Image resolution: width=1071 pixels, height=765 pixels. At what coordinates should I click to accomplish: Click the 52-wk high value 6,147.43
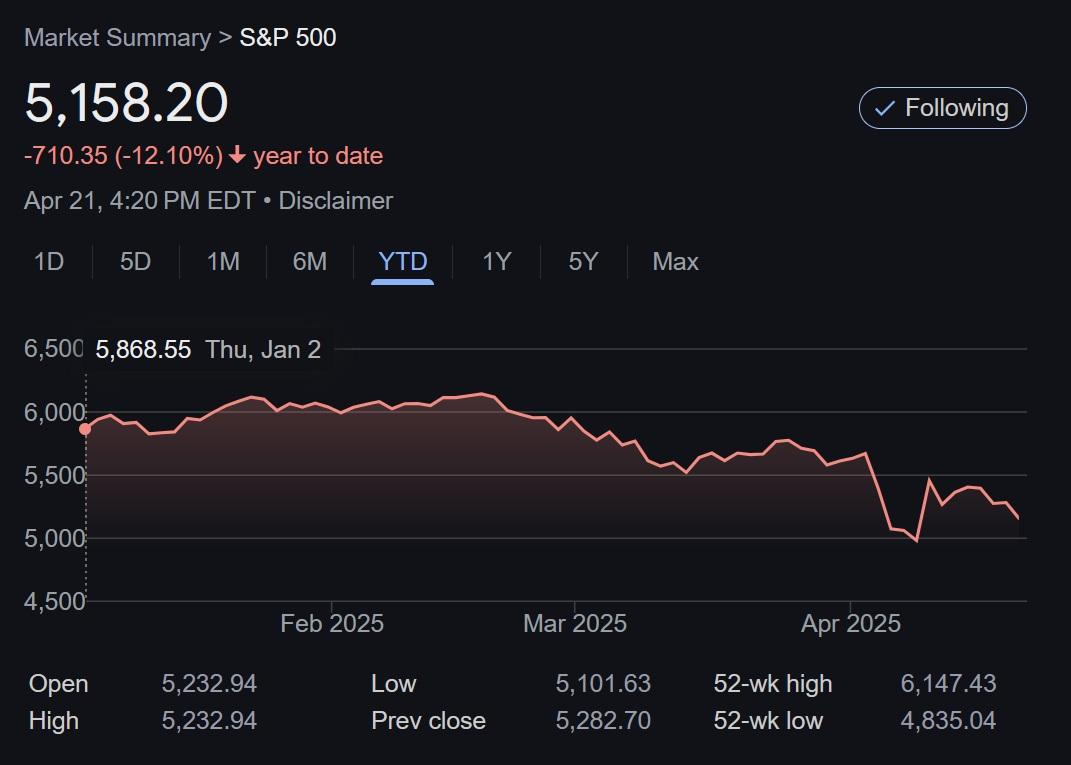(949, 684)
